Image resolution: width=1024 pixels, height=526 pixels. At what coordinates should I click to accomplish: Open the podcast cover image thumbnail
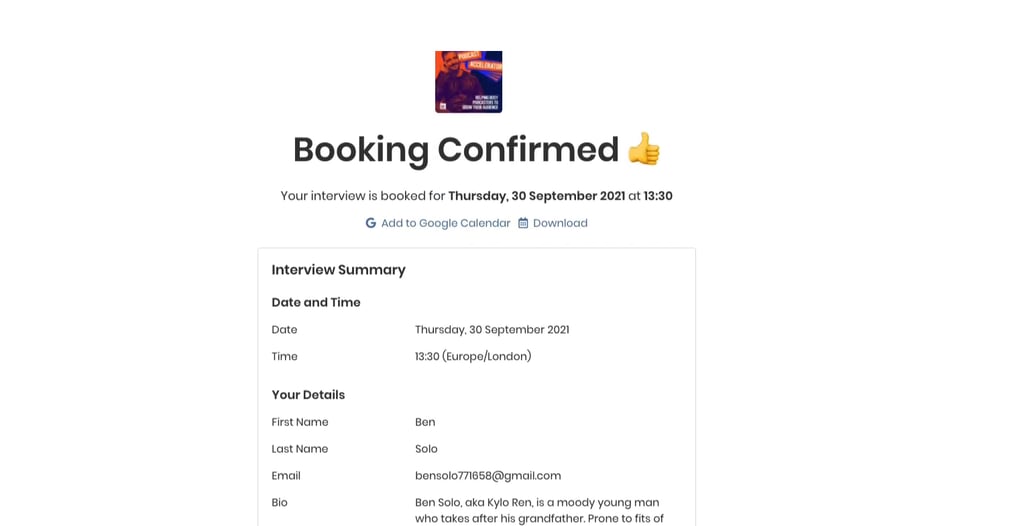coord(469,82)
